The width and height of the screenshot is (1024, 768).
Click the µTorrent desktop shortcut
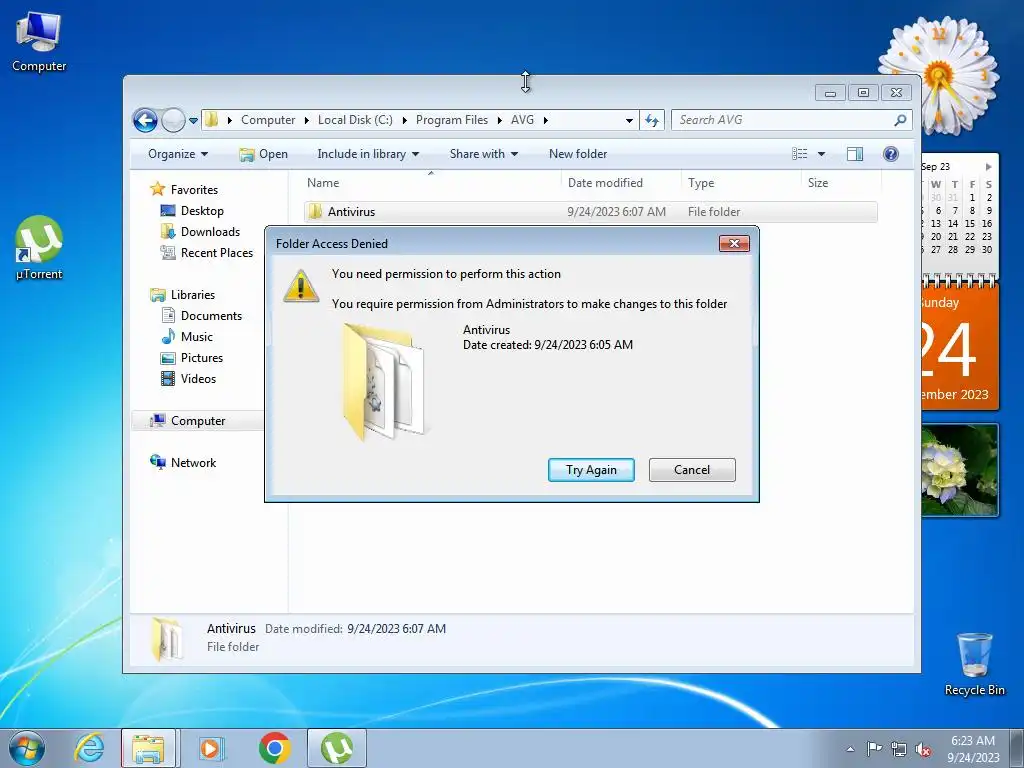pyautogui.click(x=39, y=248)
